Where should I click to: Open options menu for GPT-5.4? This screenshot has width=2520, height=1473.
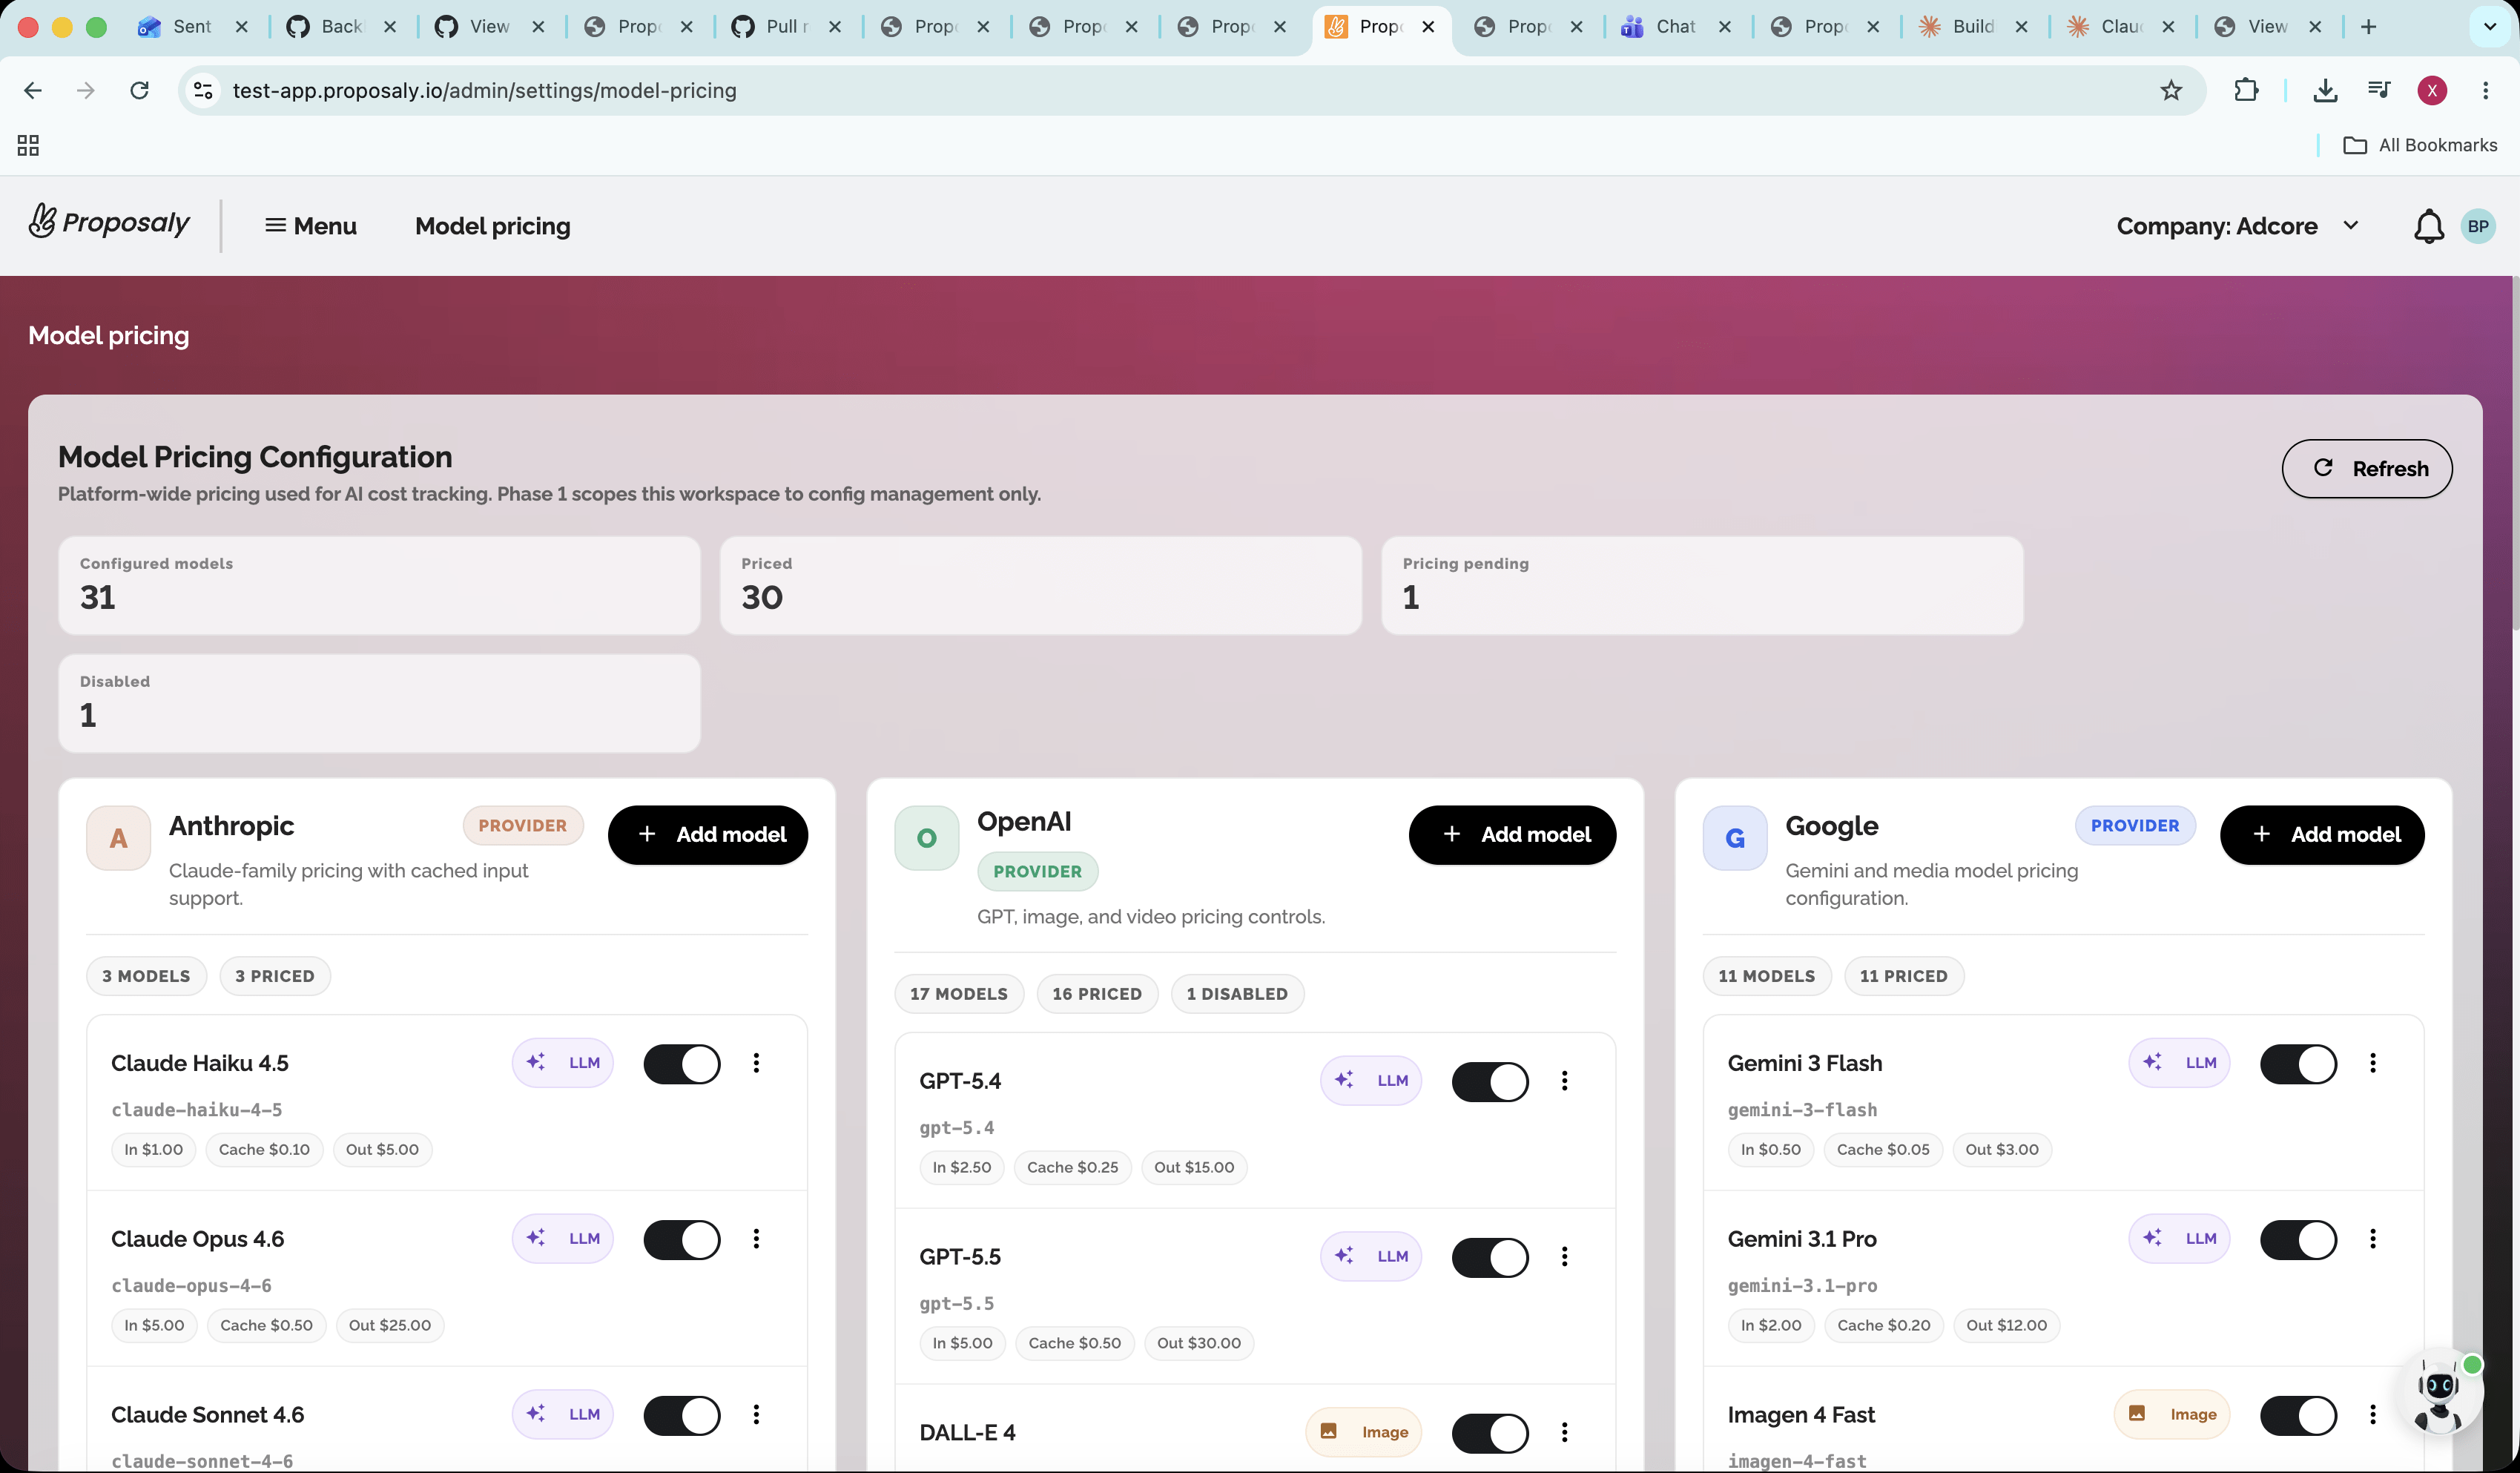click(1565, 1081)
